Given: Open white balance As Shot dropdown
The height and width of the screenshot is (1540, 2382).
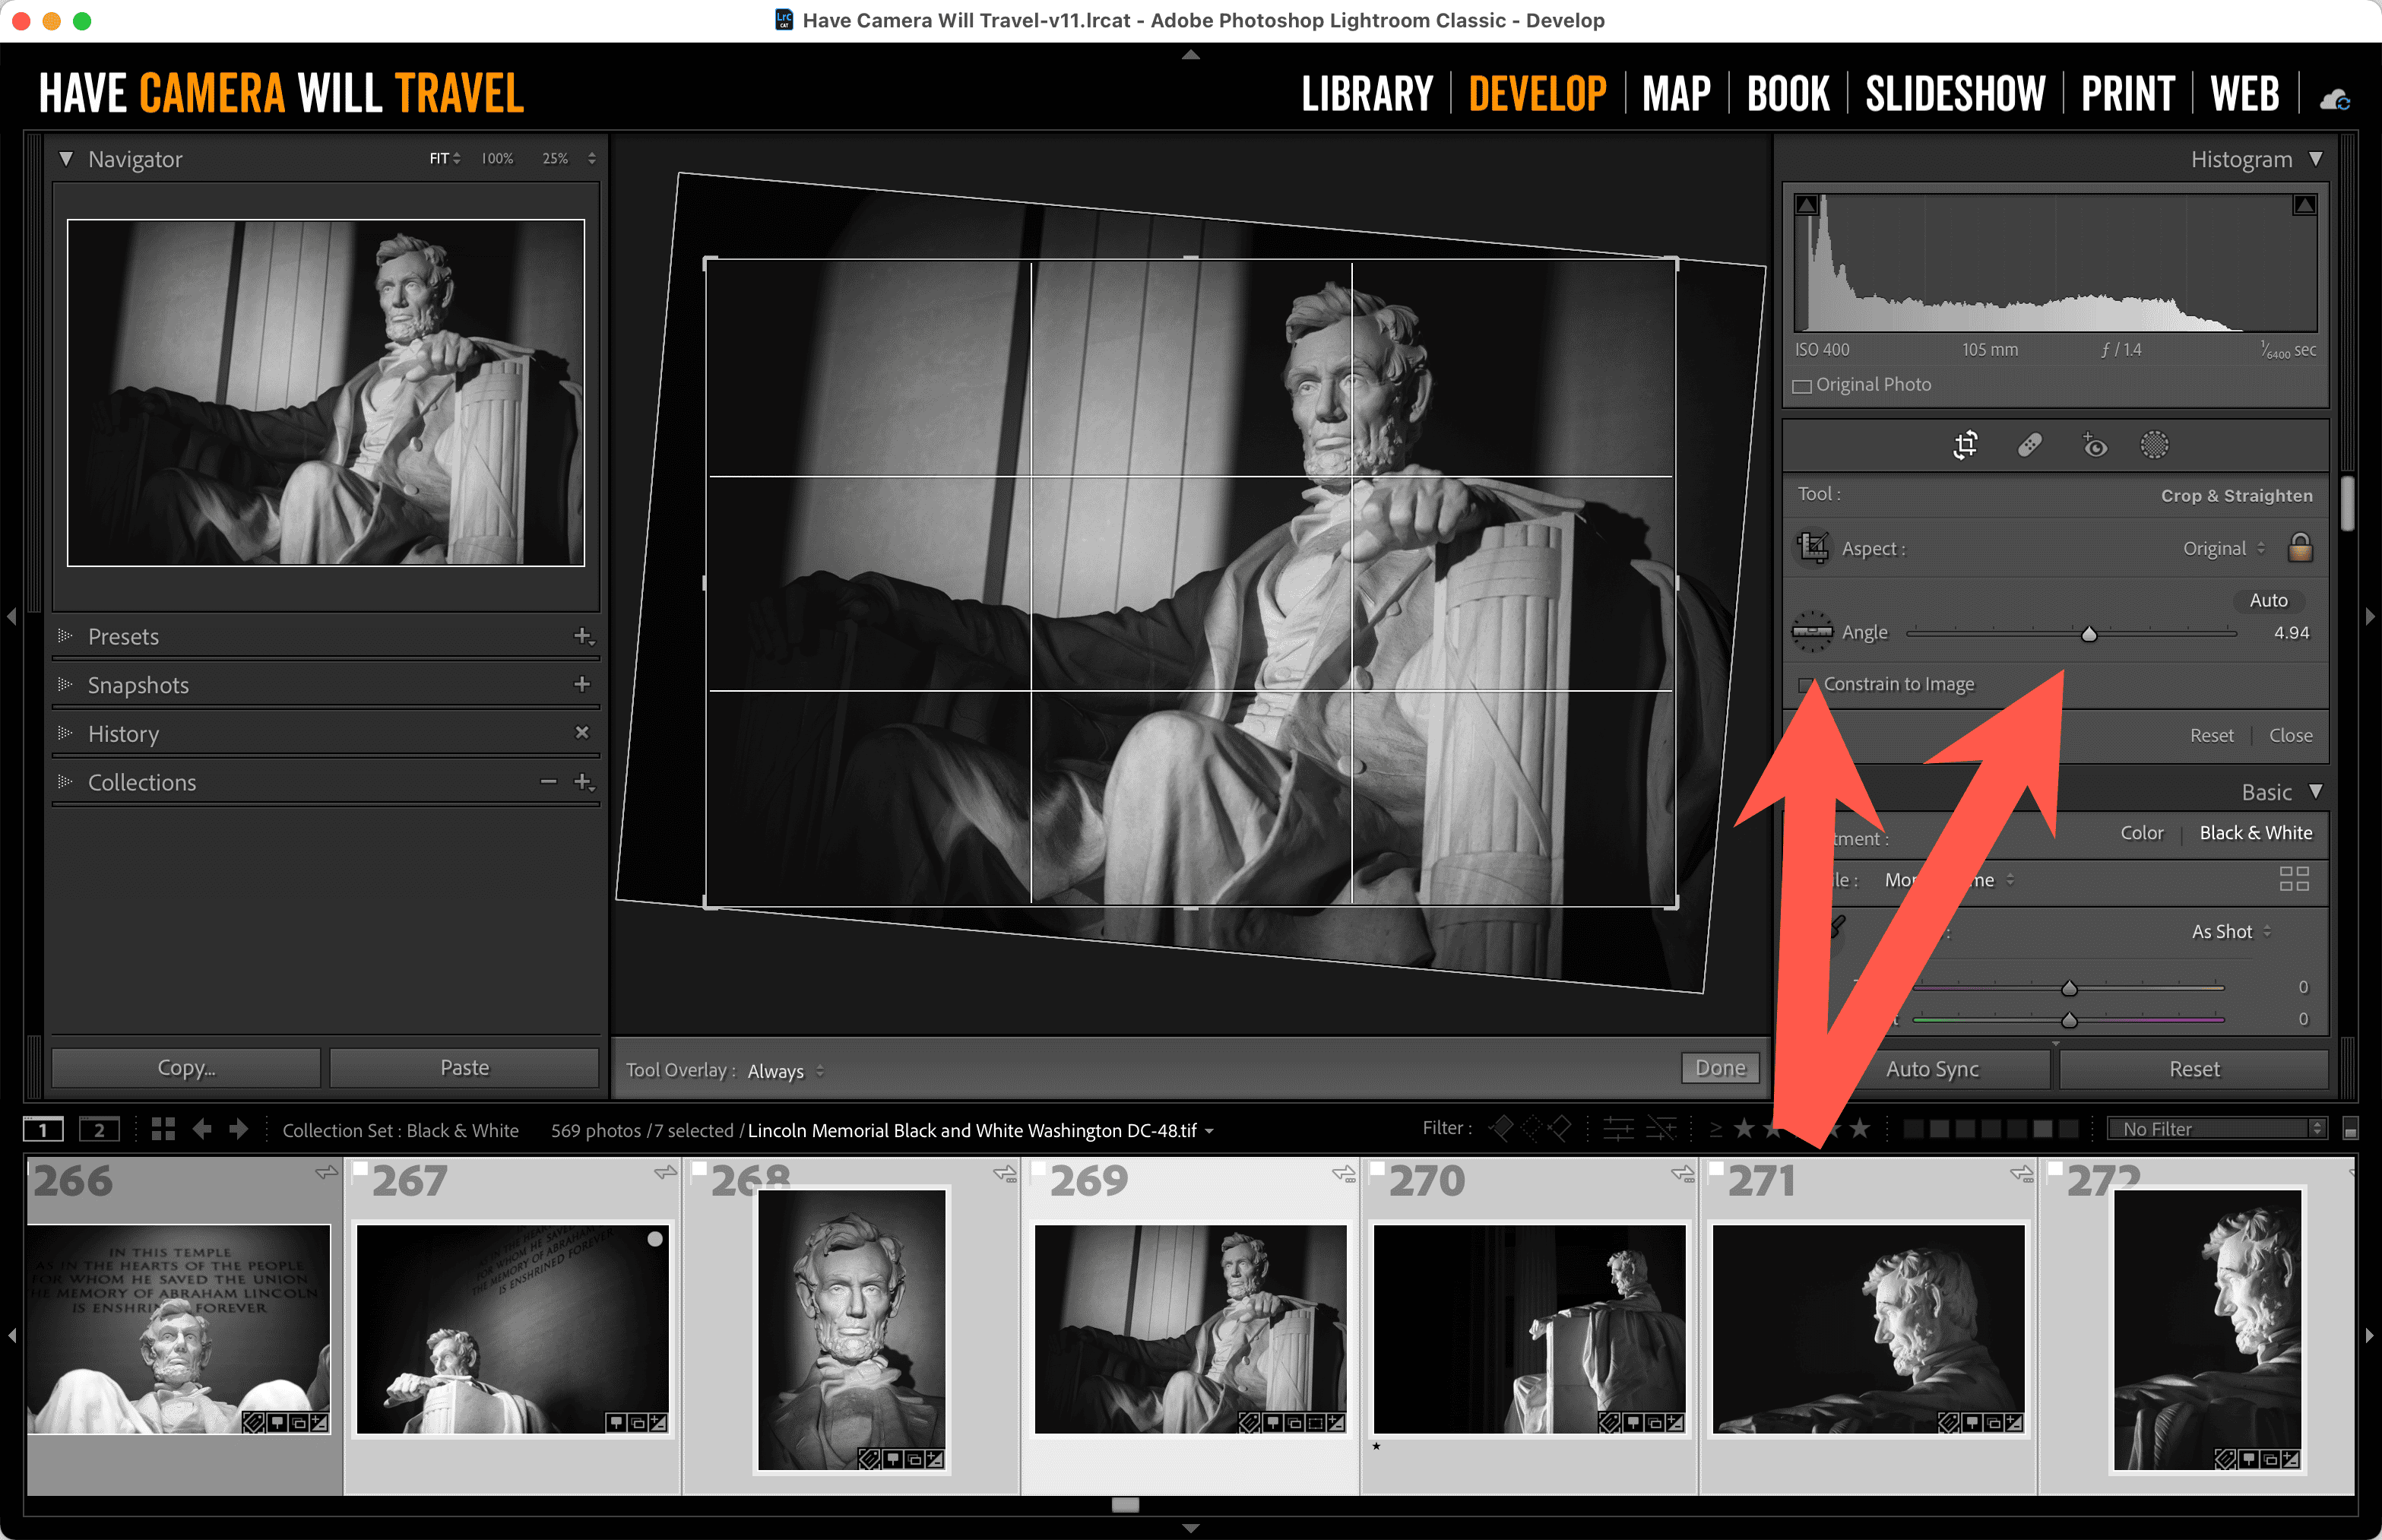Looking at the screenshot, I should click(x=2231, y=931).
